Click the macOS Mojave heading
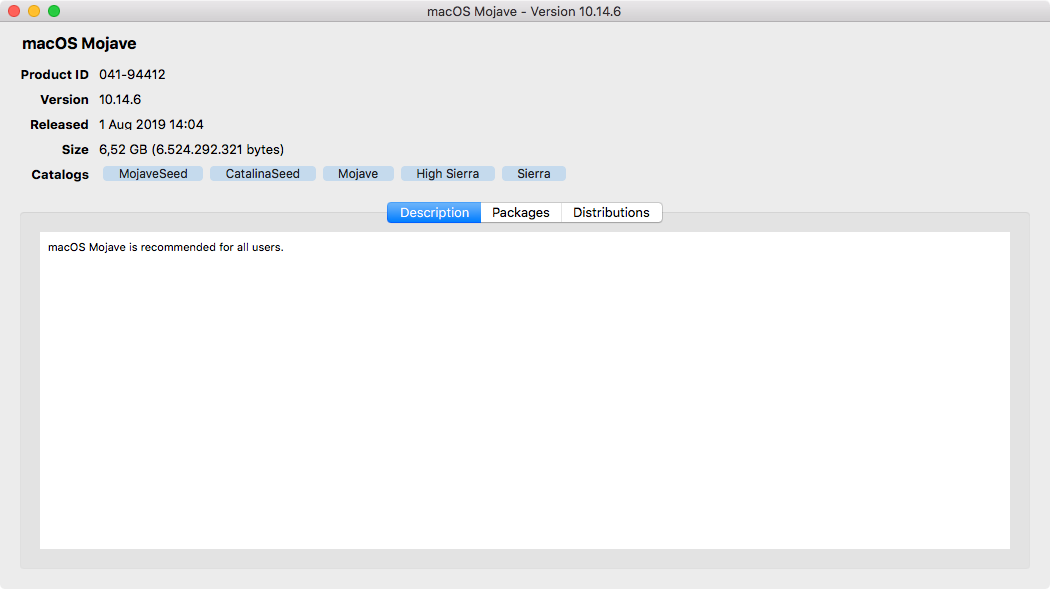1050x589 pixels. [x=79, y=44]
